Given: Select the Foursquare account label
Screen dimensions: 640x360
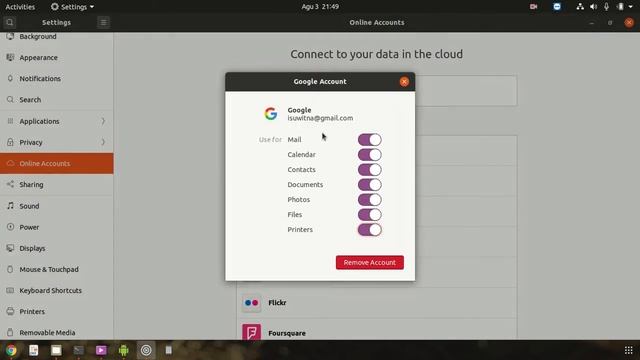Looking at the screenshot, I should pos(287,333).
